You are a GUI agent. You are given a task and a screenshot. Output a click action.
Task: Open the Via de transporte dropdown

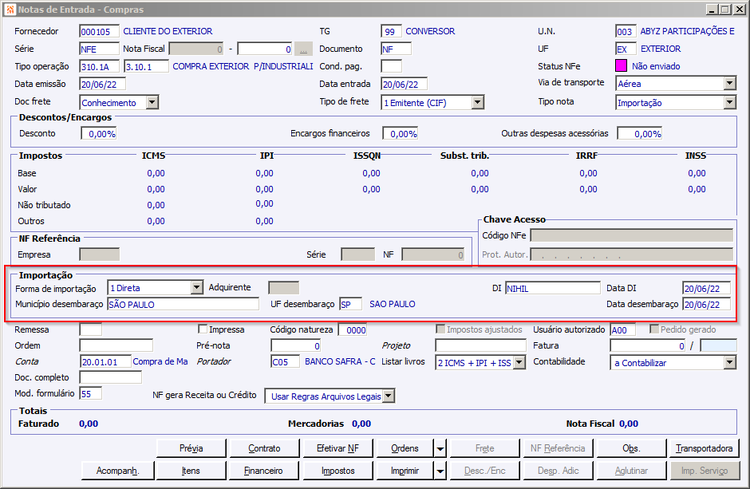(x=728, y=84)
